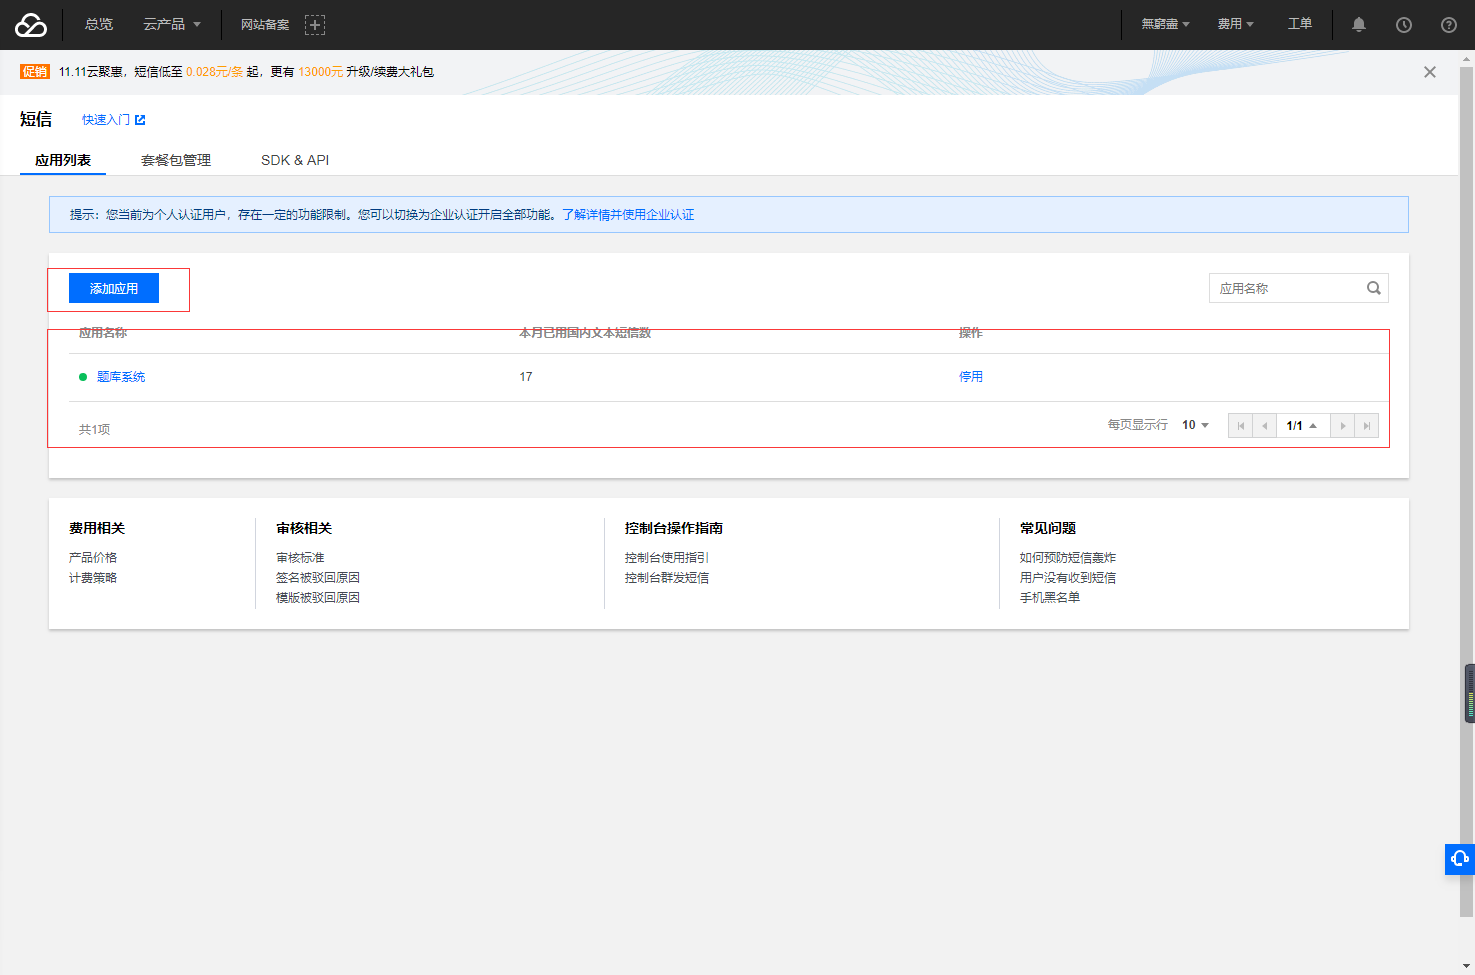
Task: Open the 题库系统 application
Action: pyautogui.click(x=121, y=377)
